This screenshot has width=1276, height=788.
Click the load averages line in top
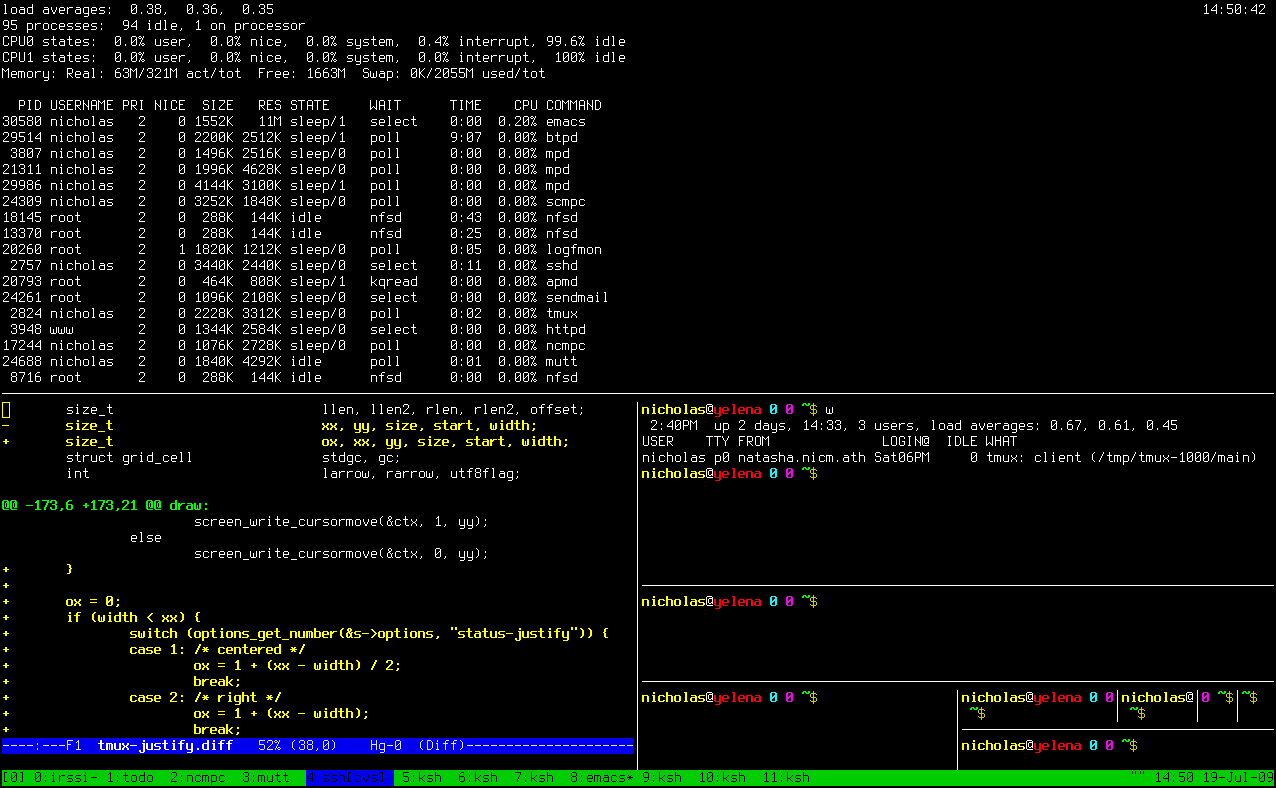[x=138, y=9]
